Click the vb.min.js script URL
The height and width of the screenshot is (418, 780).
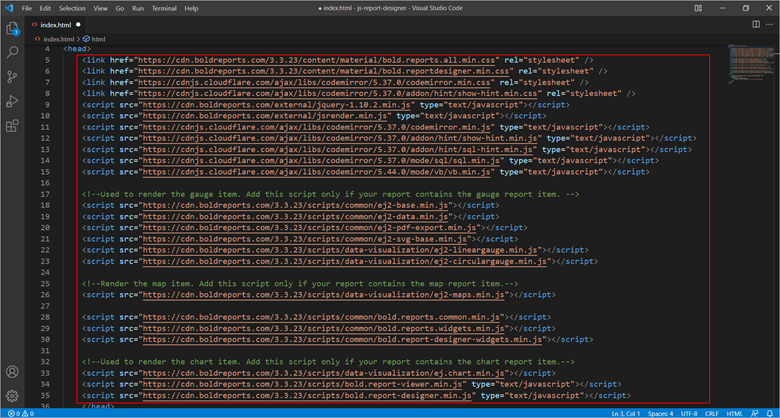click(x=316, y=172)
